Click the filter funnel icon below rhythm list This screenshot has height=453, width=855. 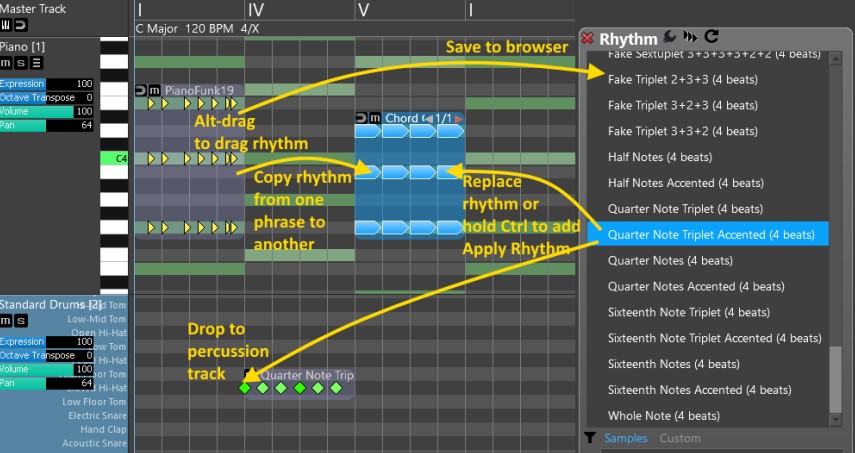pos(590,438)
